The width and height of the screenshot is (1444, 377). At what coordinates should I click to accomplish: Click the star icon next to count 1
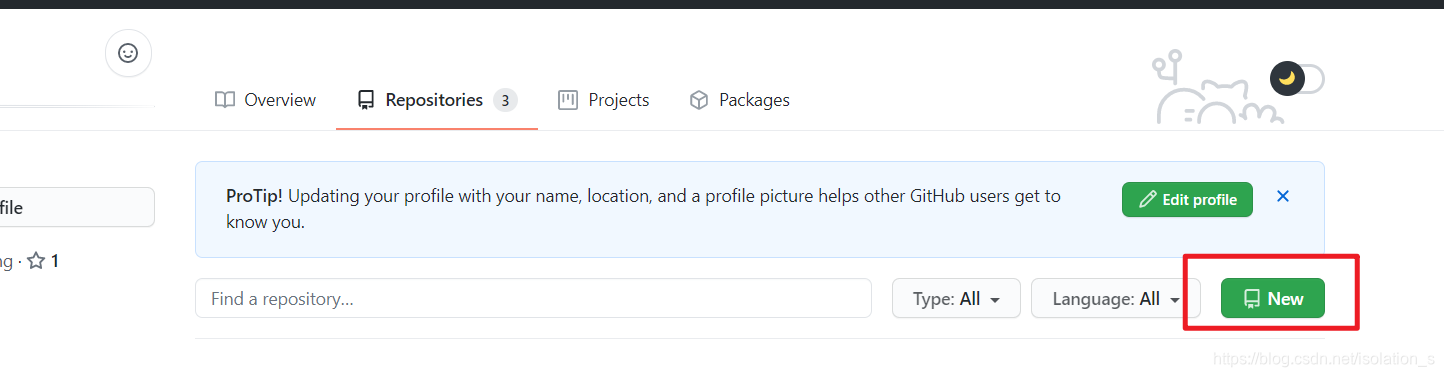pos(36,261)
